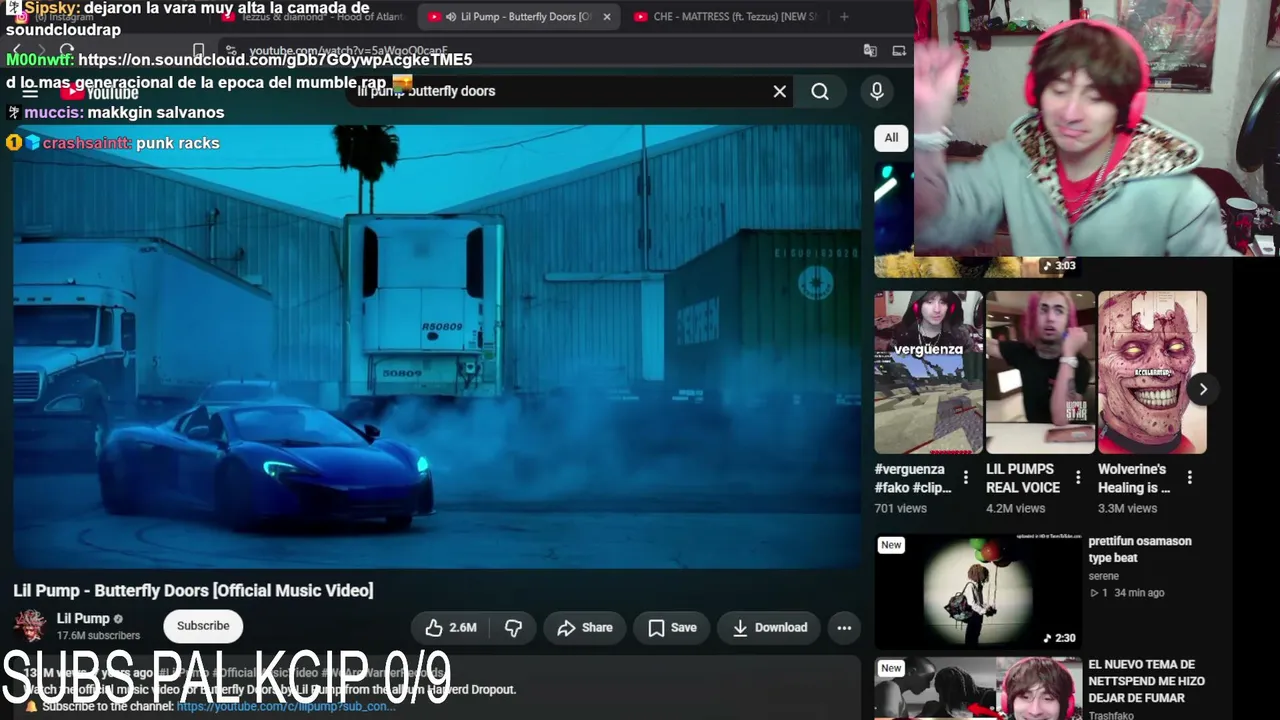Open the #verguenza short thumbnail

point(929,372)
